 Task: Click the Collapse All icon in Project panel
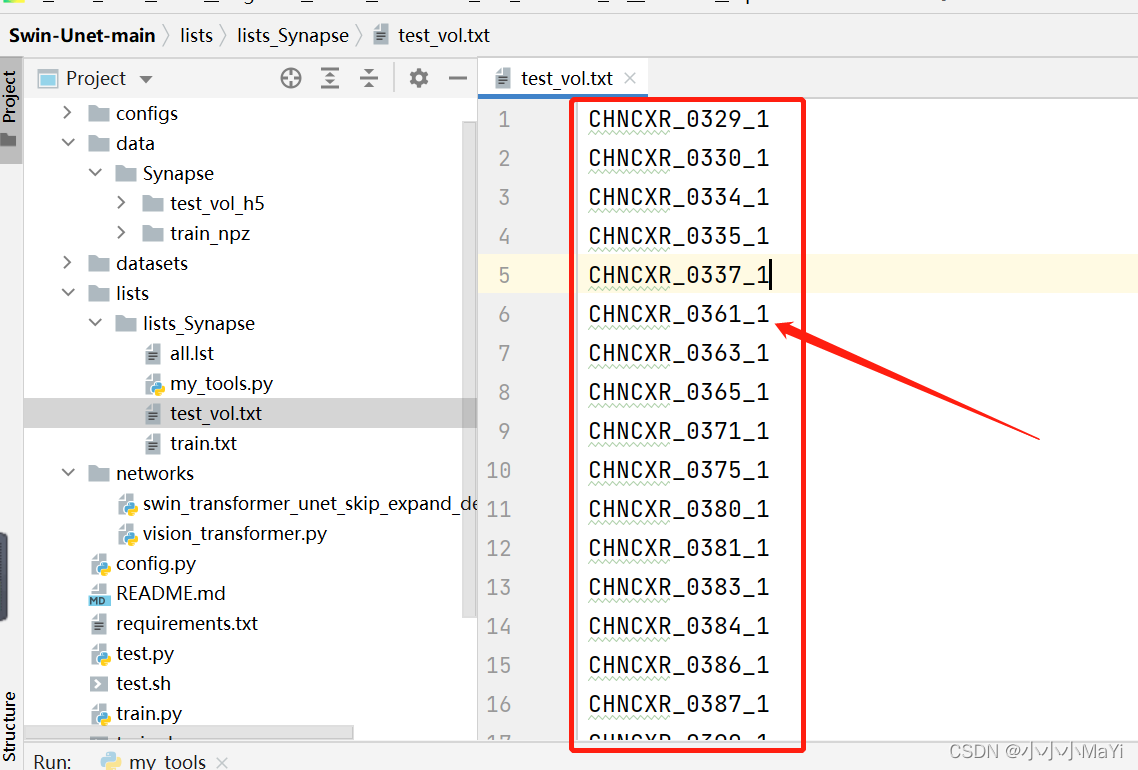[369, 78]
